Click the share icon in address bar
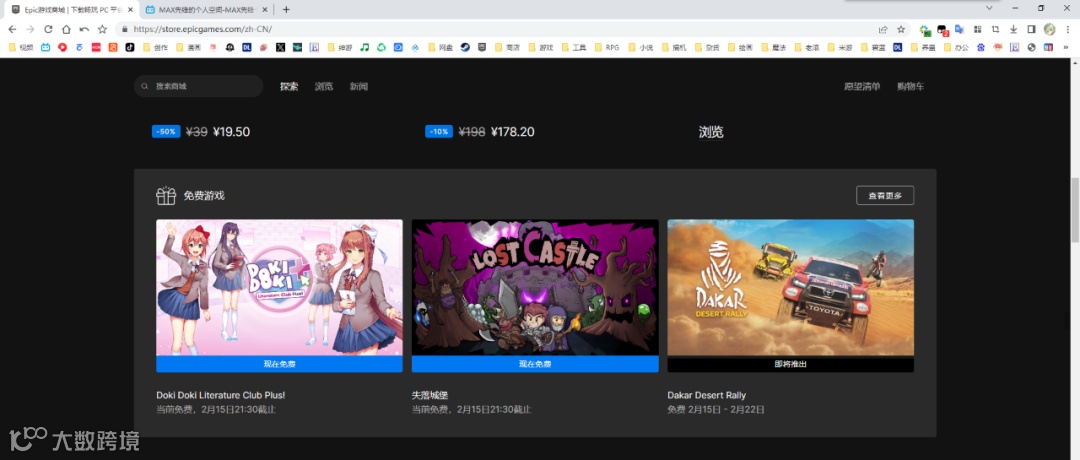Screen dimensions: 1080x460 point(883,29)
